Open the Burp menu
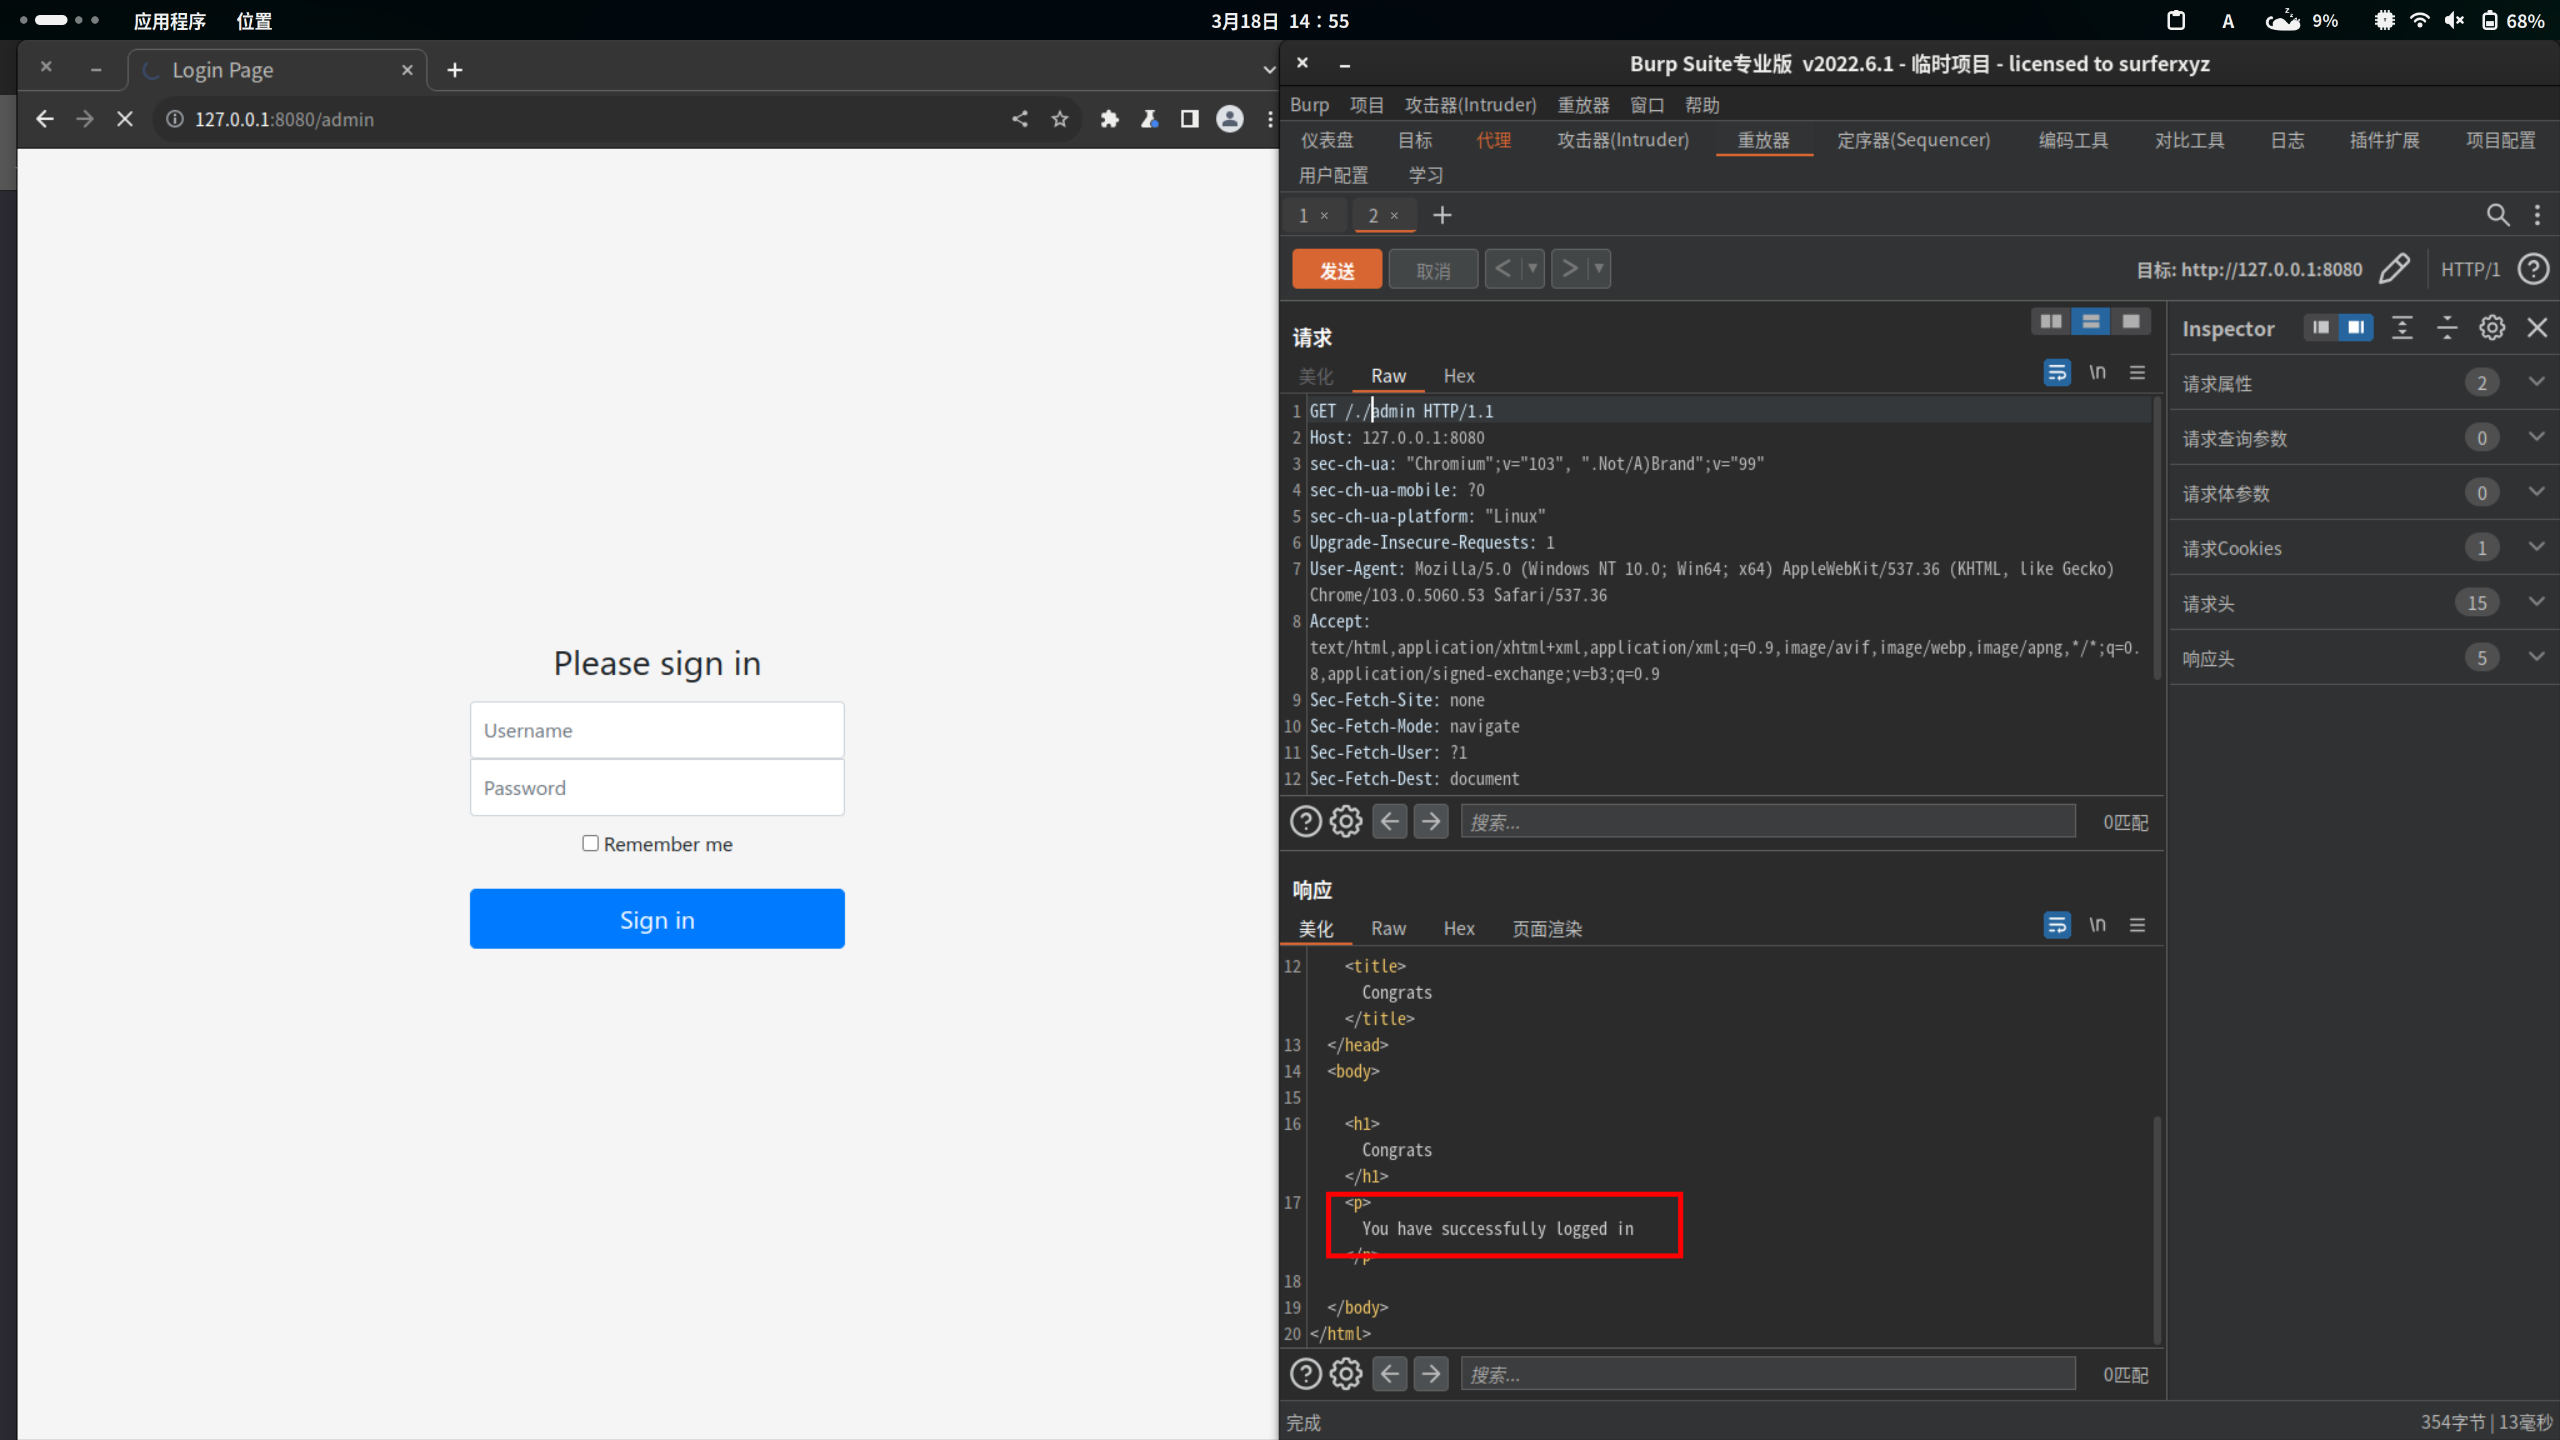2560x1440 pixels. click(1309, 105)
